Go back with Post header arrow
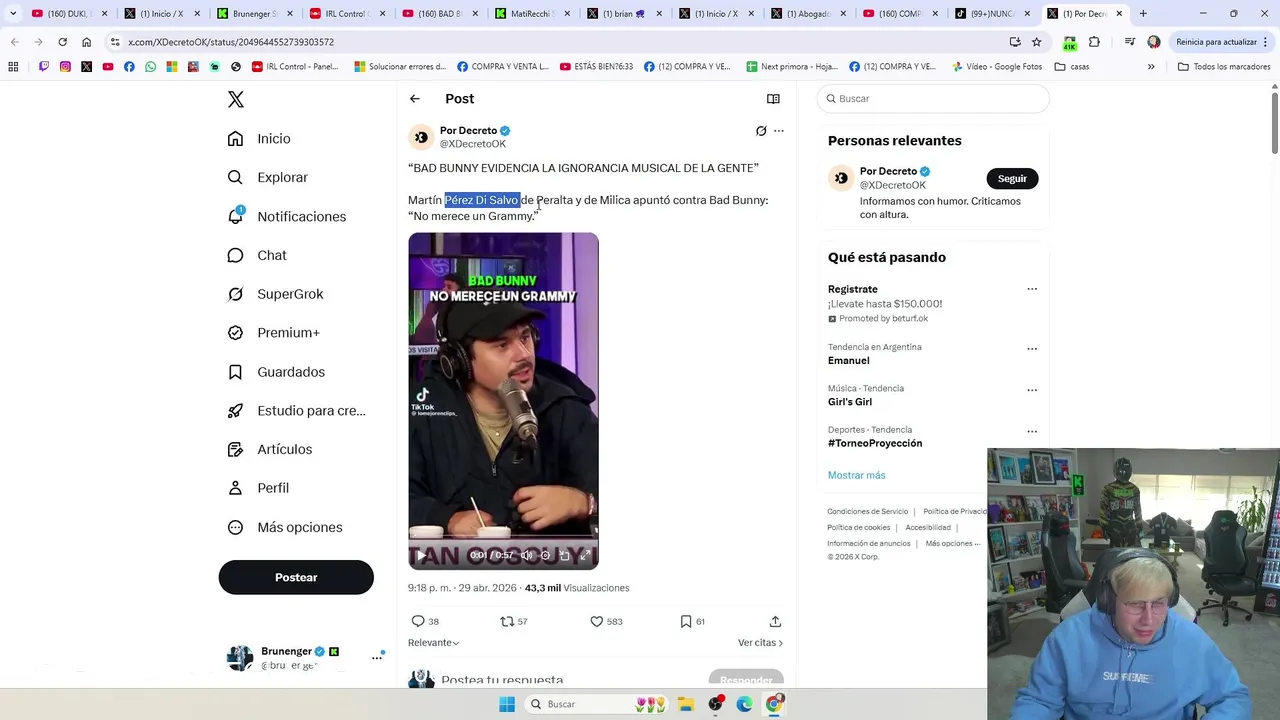 coord(415,99)
